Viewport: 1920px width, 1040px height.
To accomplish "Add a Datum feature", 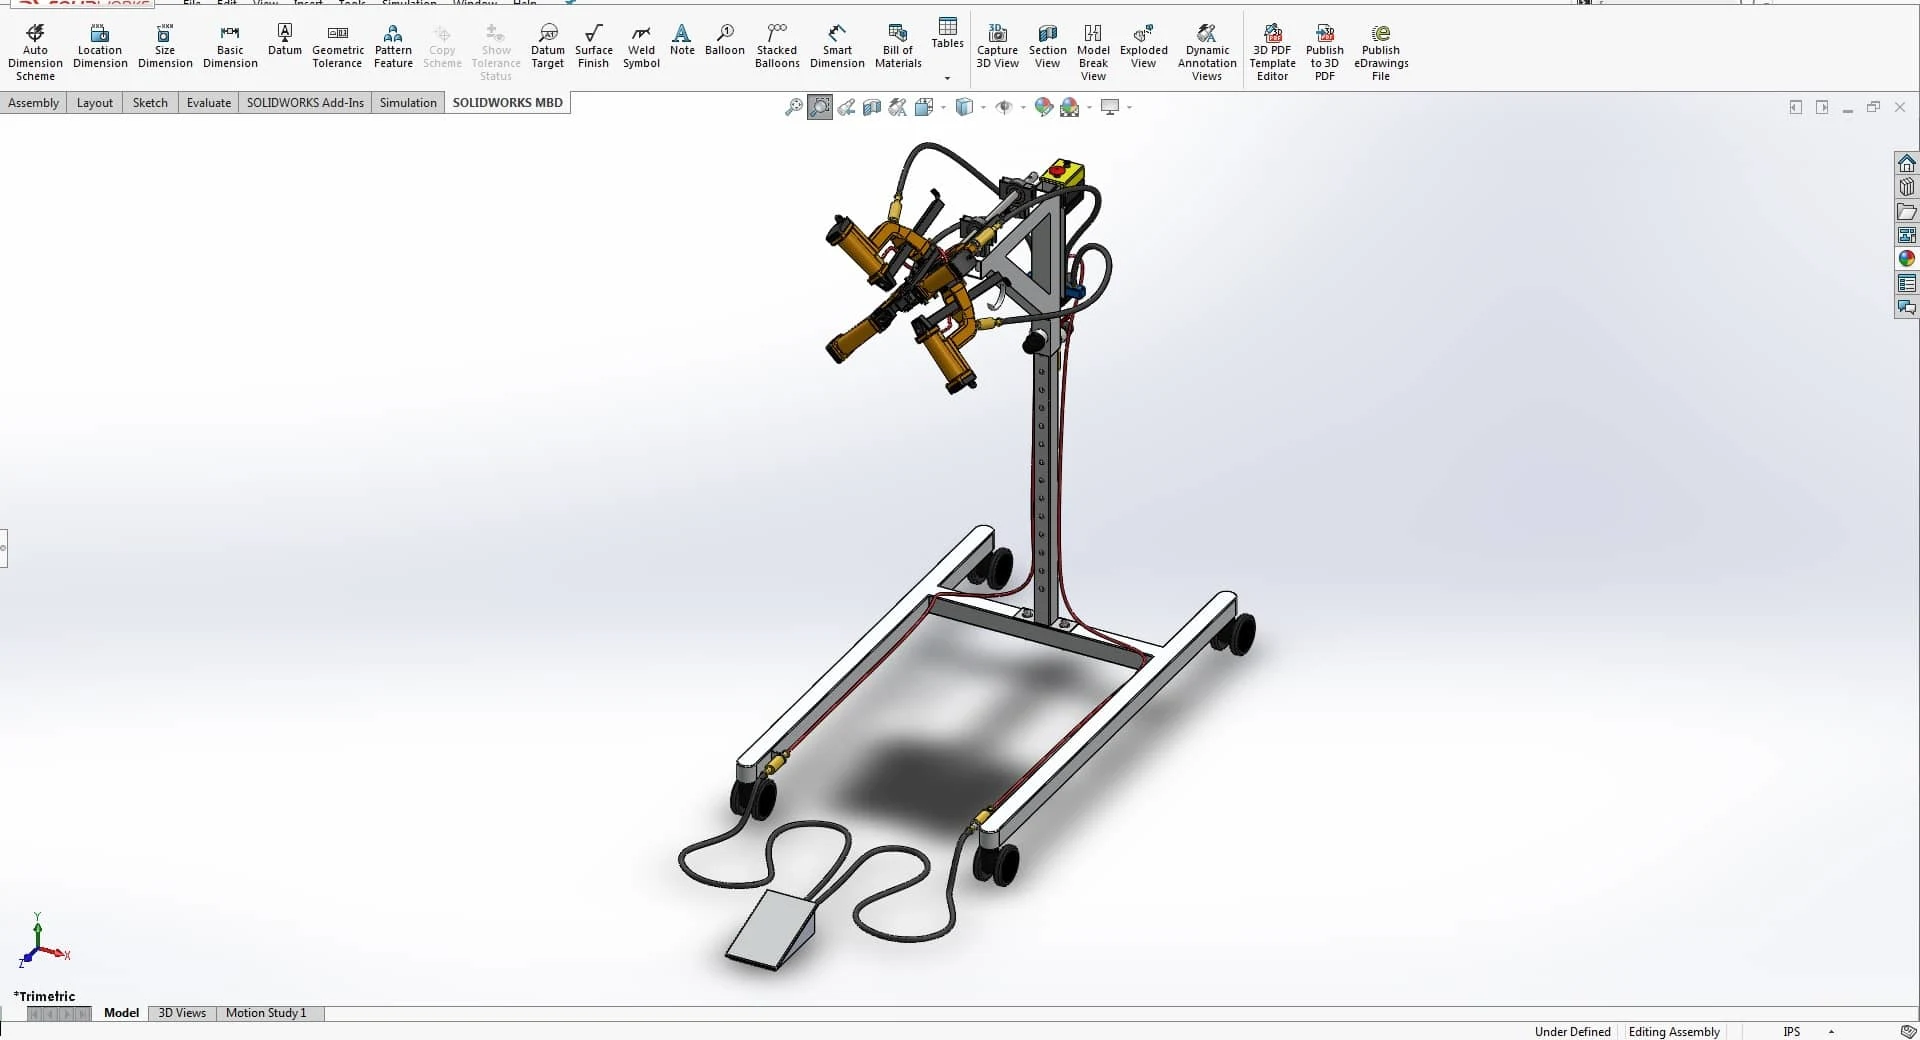I will 285,40.
